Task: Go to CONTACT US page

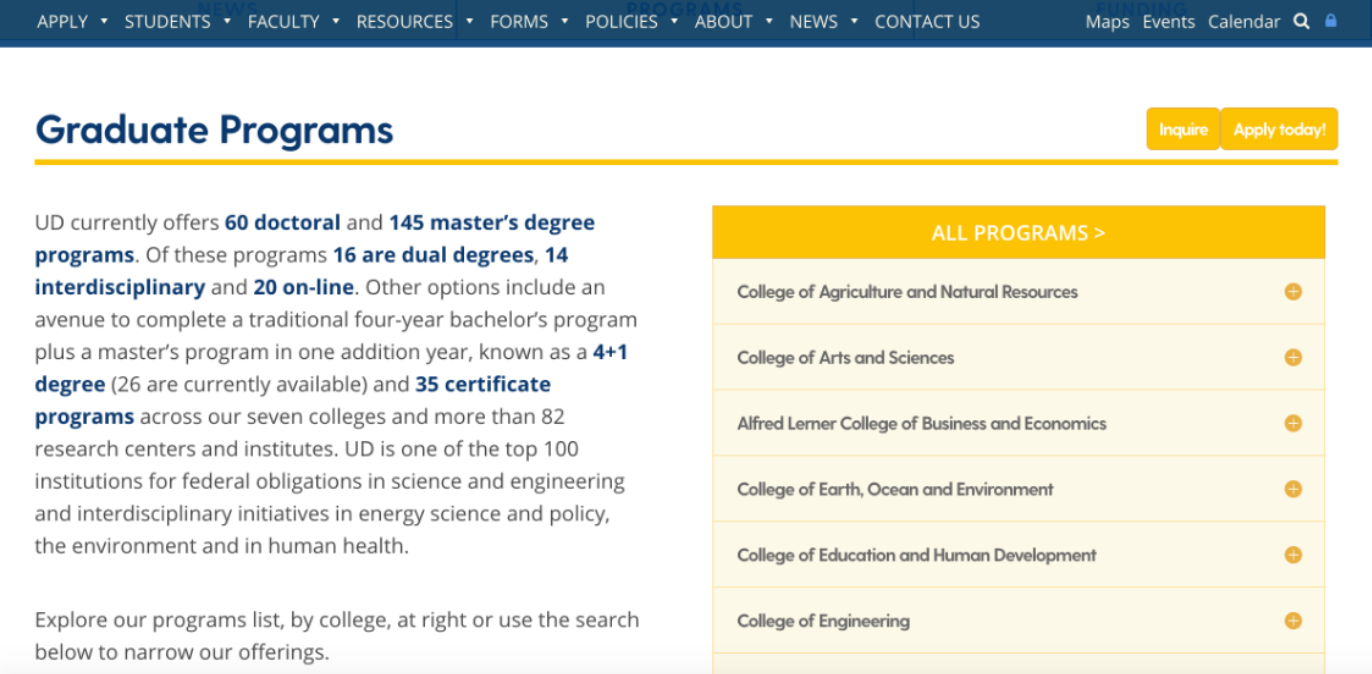Action: pyautogui.click(x=927, y=21)
